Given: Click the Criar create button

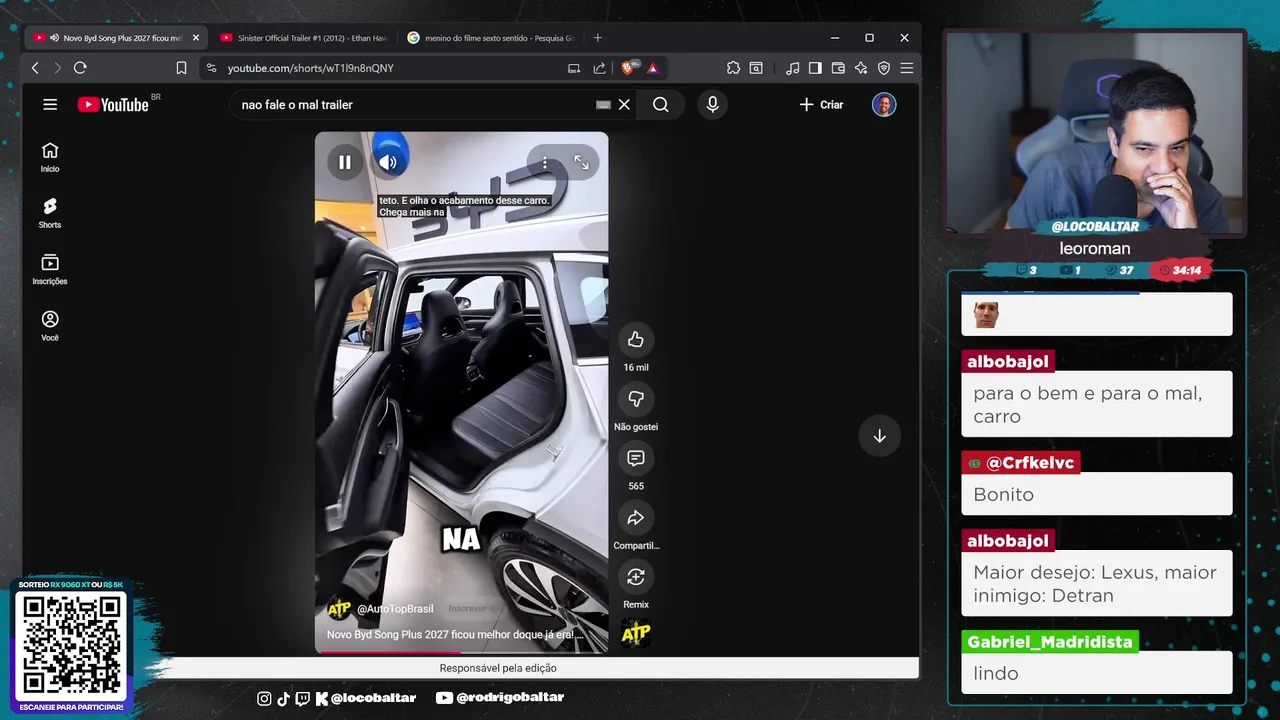Looking at the screenshot, I should coord(821,104).
